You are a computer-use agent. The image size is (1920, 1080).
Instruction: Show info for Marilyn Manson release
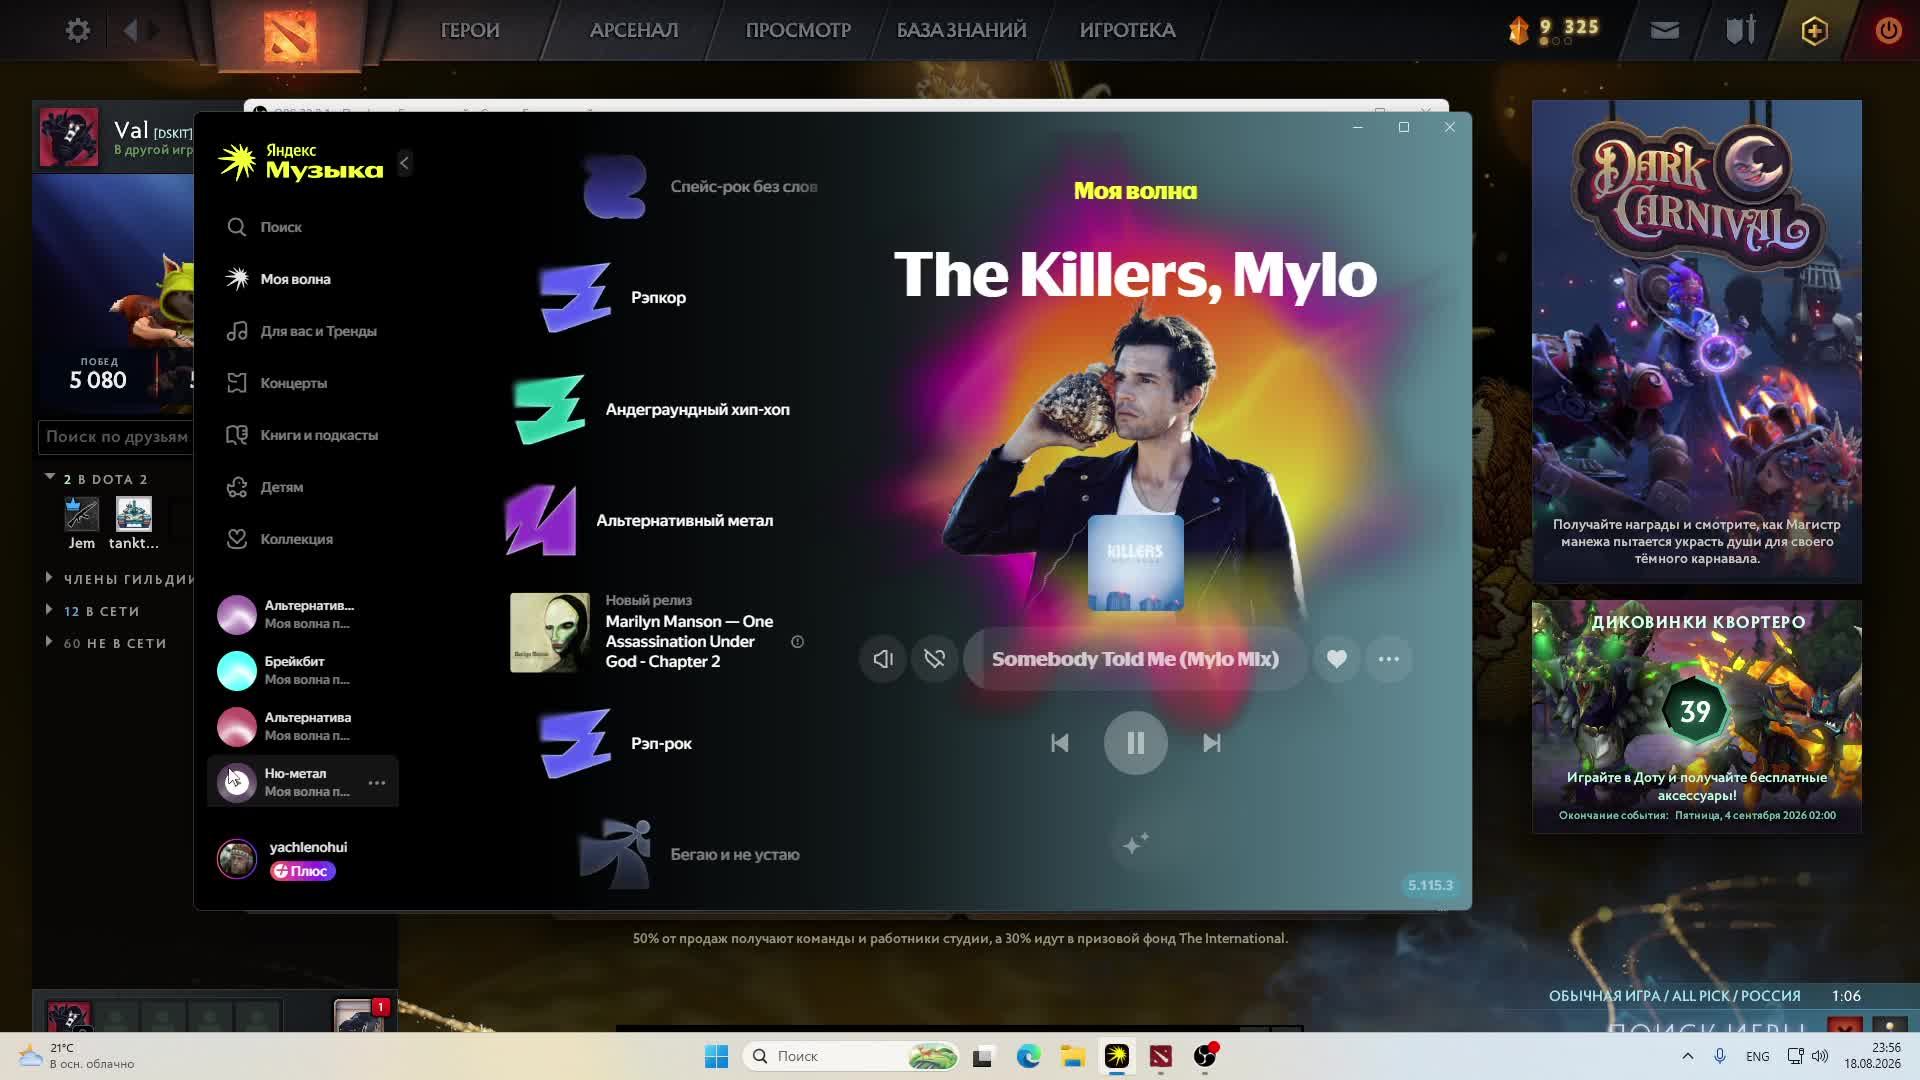[797, 642]
